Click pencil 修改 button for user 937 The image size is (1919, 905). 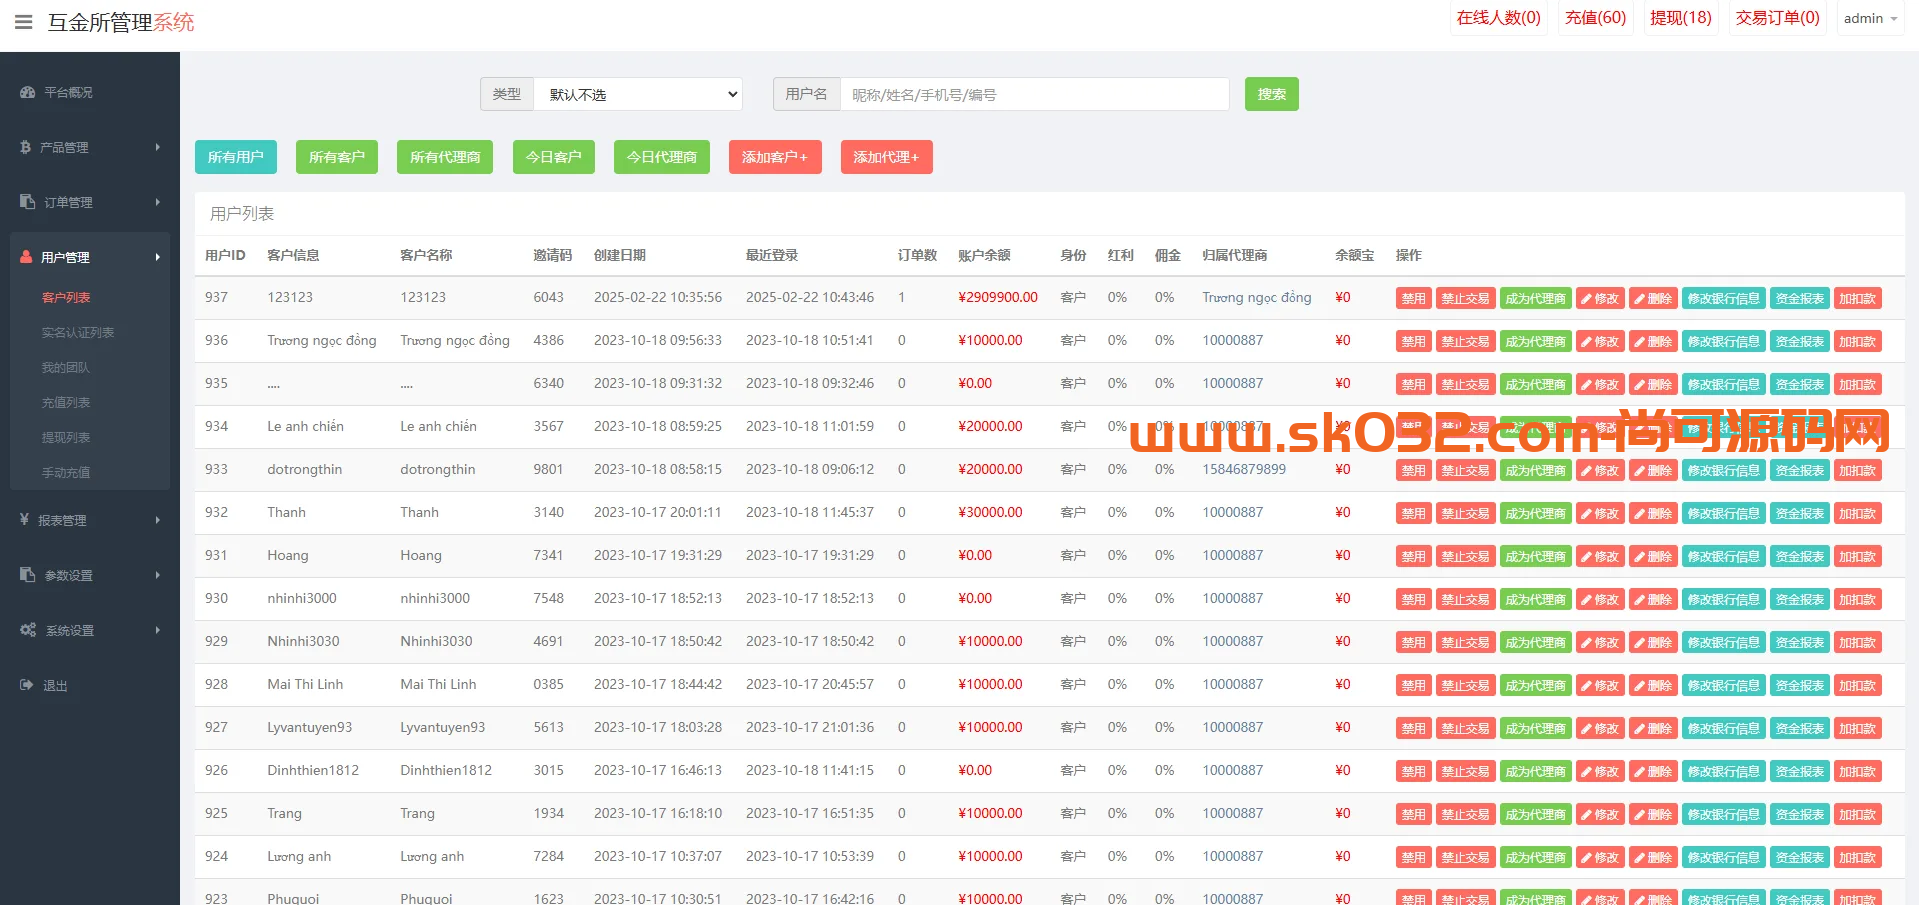coord(1600,298)
